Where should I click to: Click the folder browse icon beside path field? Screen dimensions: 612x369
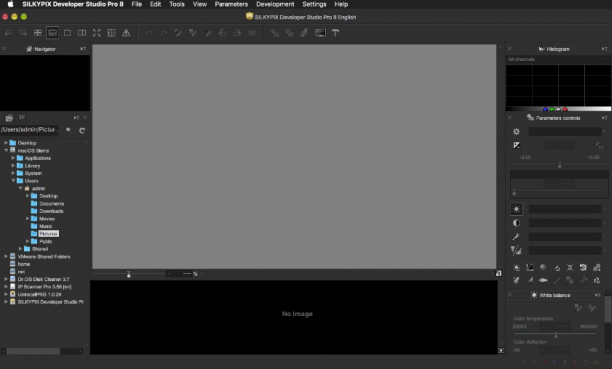68,130
